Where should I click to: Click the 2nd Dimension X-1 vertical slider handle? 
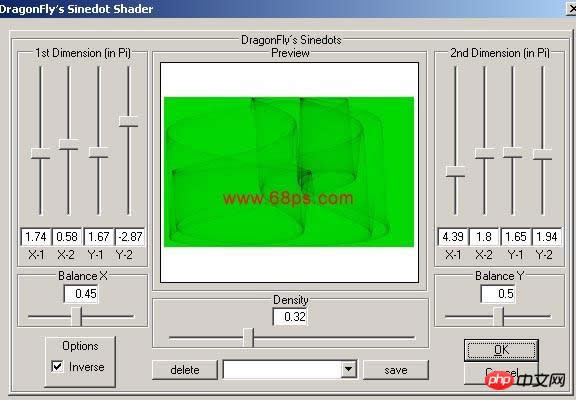456,171
